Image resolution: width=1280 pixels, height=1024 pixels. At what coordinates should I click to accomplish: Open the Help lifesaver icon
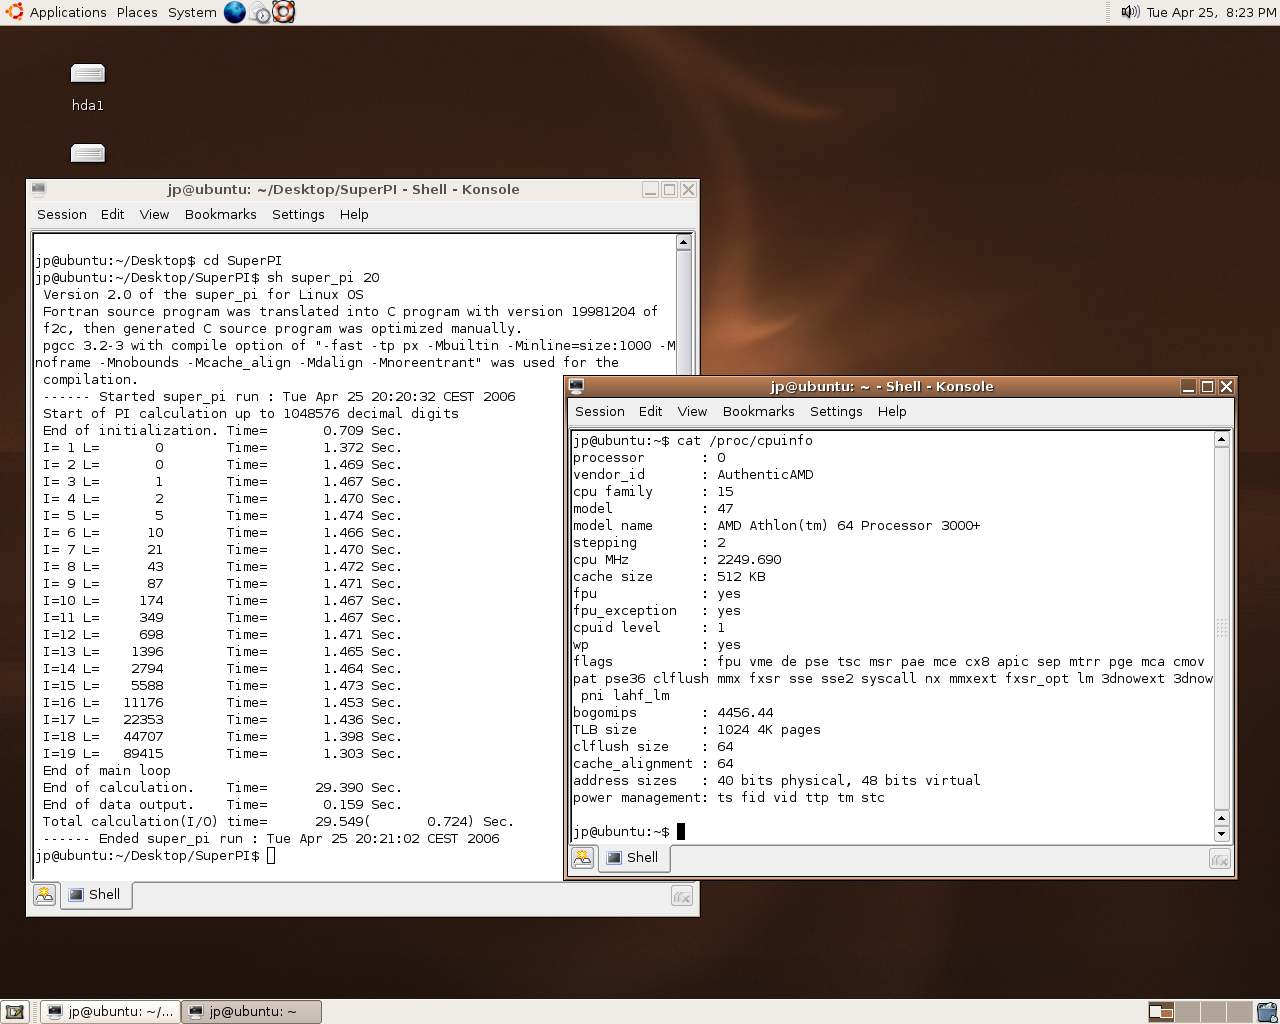click(x=284, y=12)
